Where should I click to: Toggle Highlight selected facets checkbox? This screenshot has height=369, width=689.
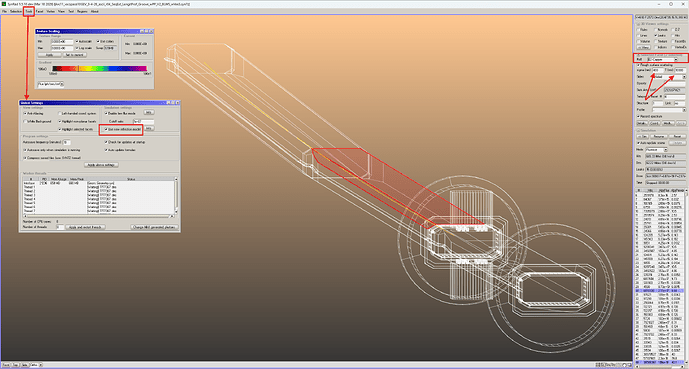tap(60, 130)
